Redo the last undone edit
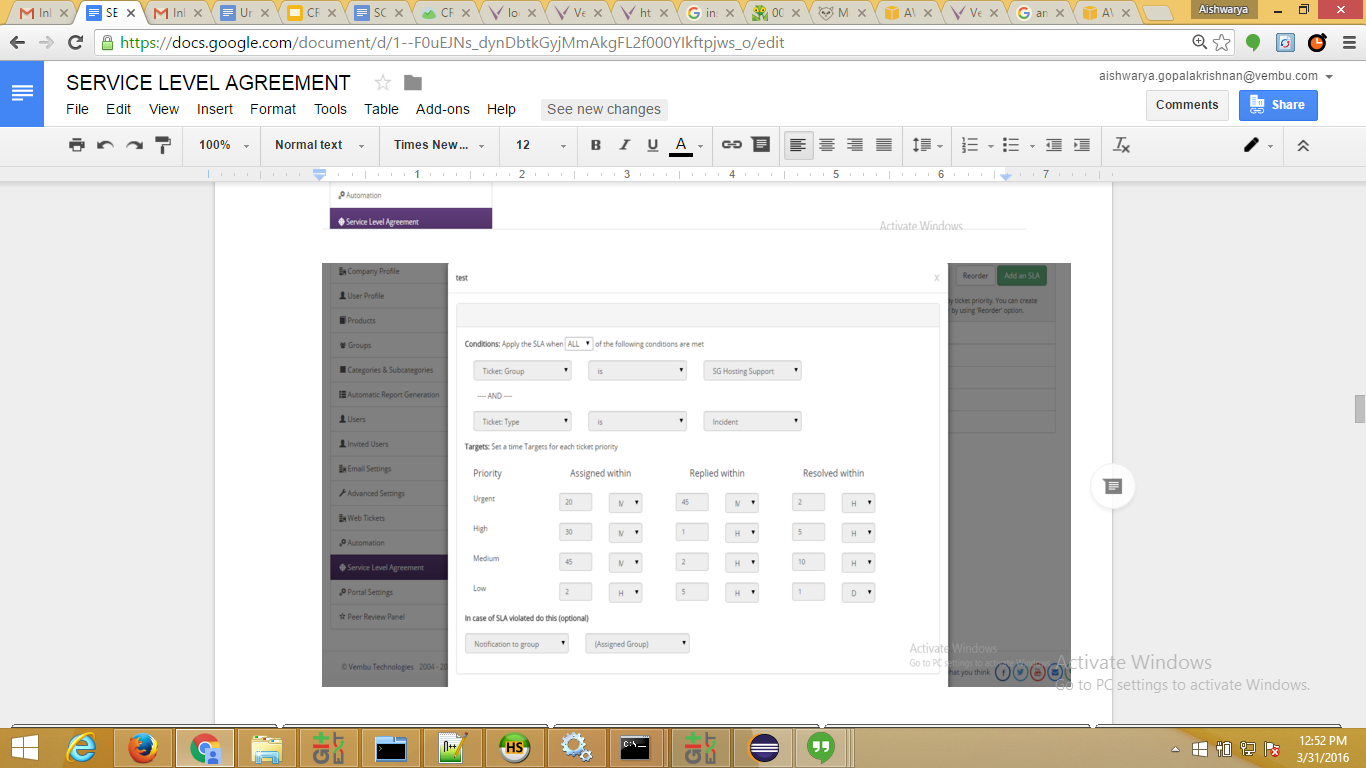1366x768 pixels. click(x=133, y=145)
